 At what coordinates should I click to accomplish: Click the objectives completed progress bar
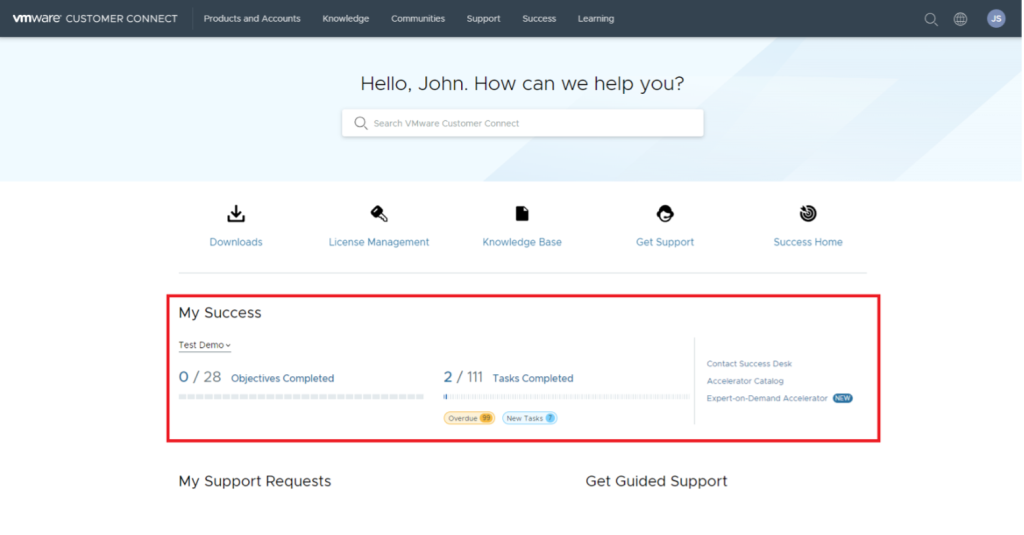[301, 397]
